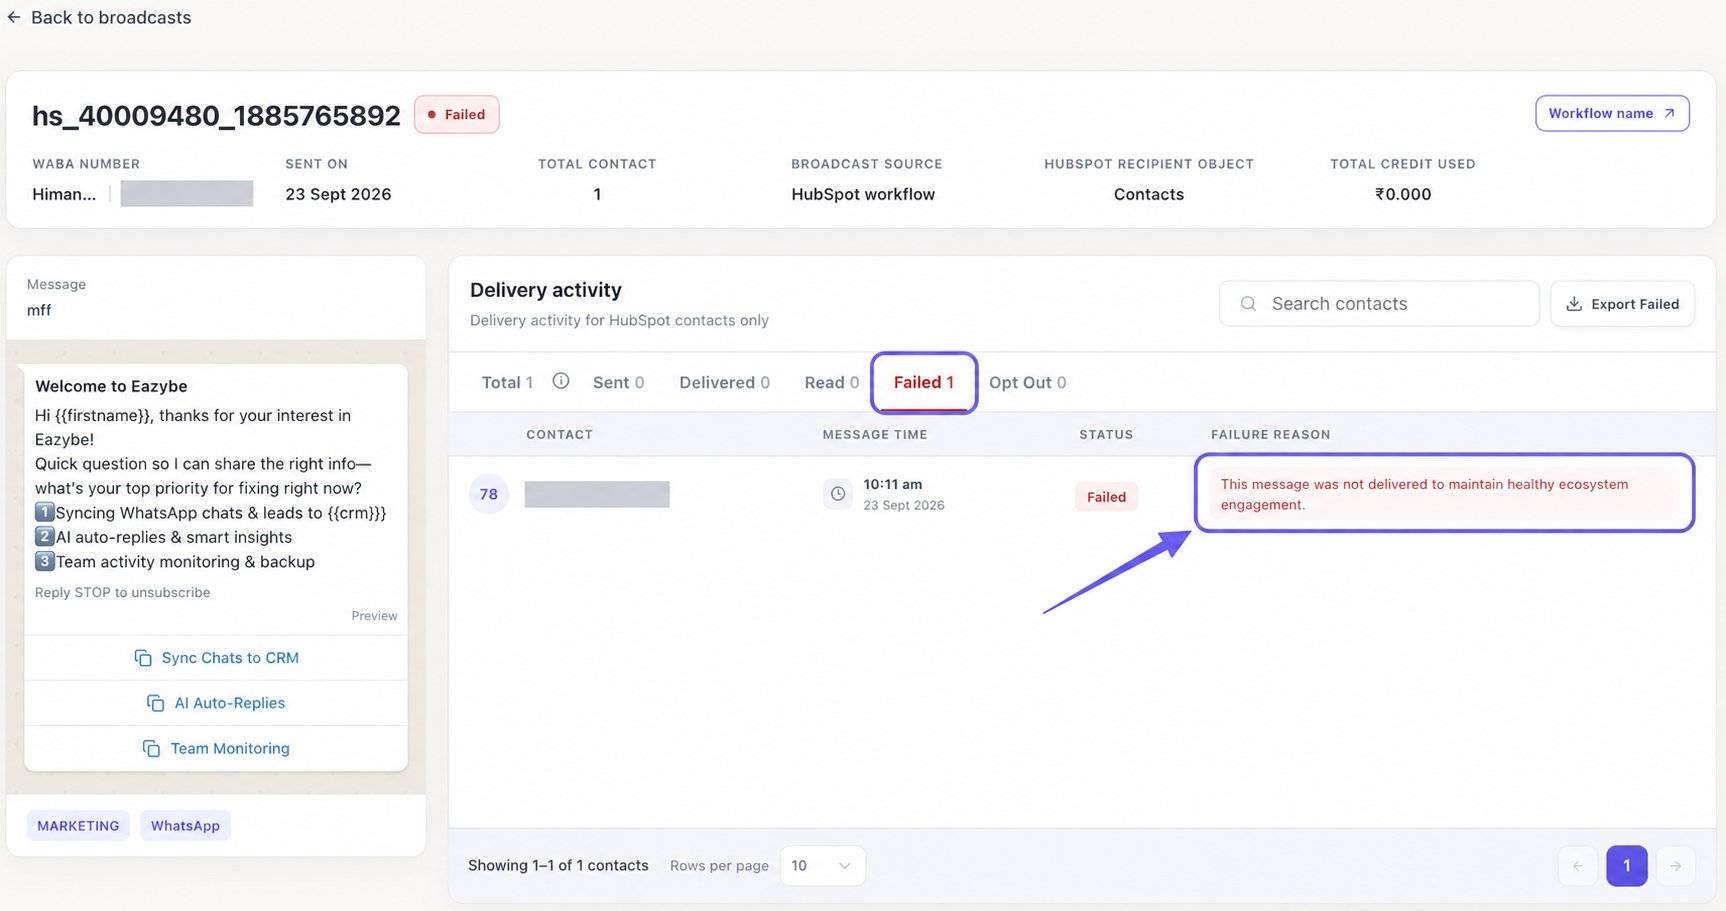Select the Failed tab
Viewport: 1726px width, 911px height.
click(924, 382)
